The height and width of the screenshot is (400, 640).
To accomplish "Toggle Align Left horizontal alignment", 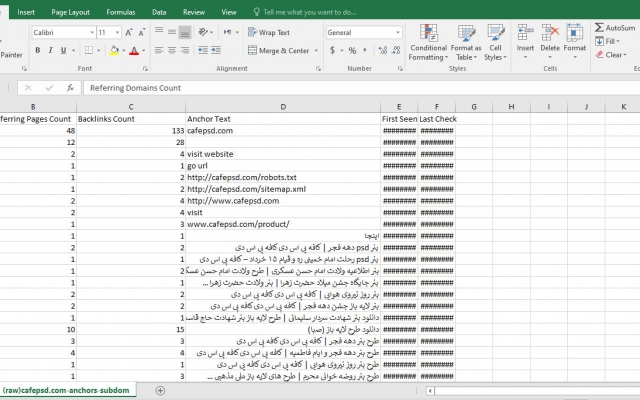I will (159, 50).
